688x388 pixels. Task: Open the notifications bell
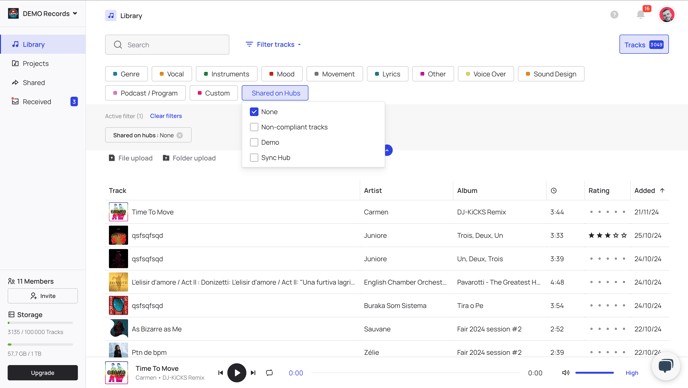[x=641, y=14]
